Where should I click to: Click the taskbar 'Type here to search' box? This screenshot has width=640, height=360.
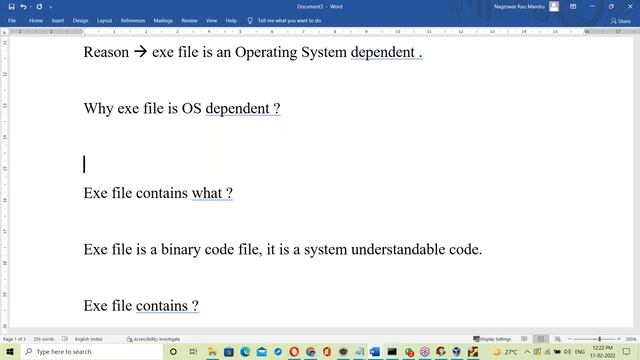click(92, 352)
